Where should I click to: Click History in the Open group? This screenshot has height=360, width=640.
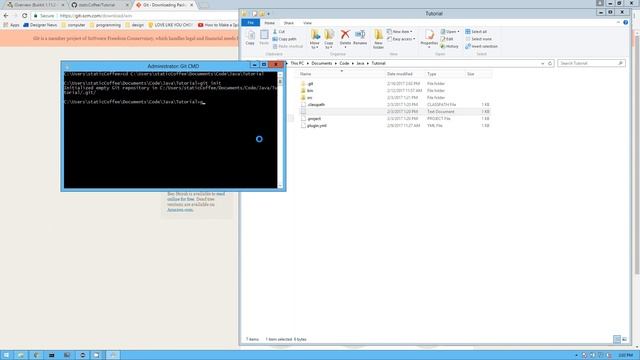tap(449, 46)
